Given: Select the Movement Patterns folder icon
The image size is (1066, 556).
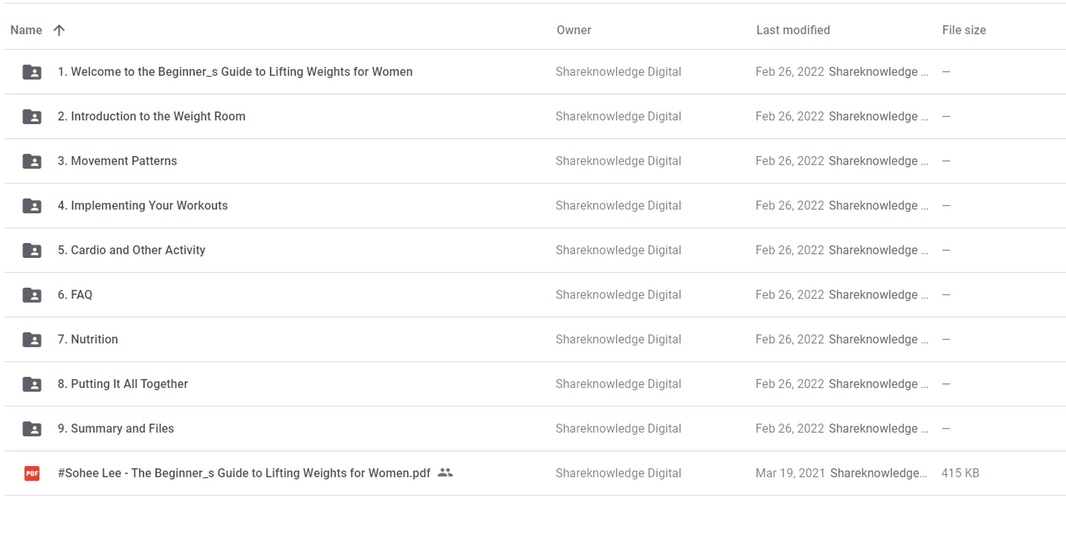Looking at the screenshot, I should coord(32,161).
